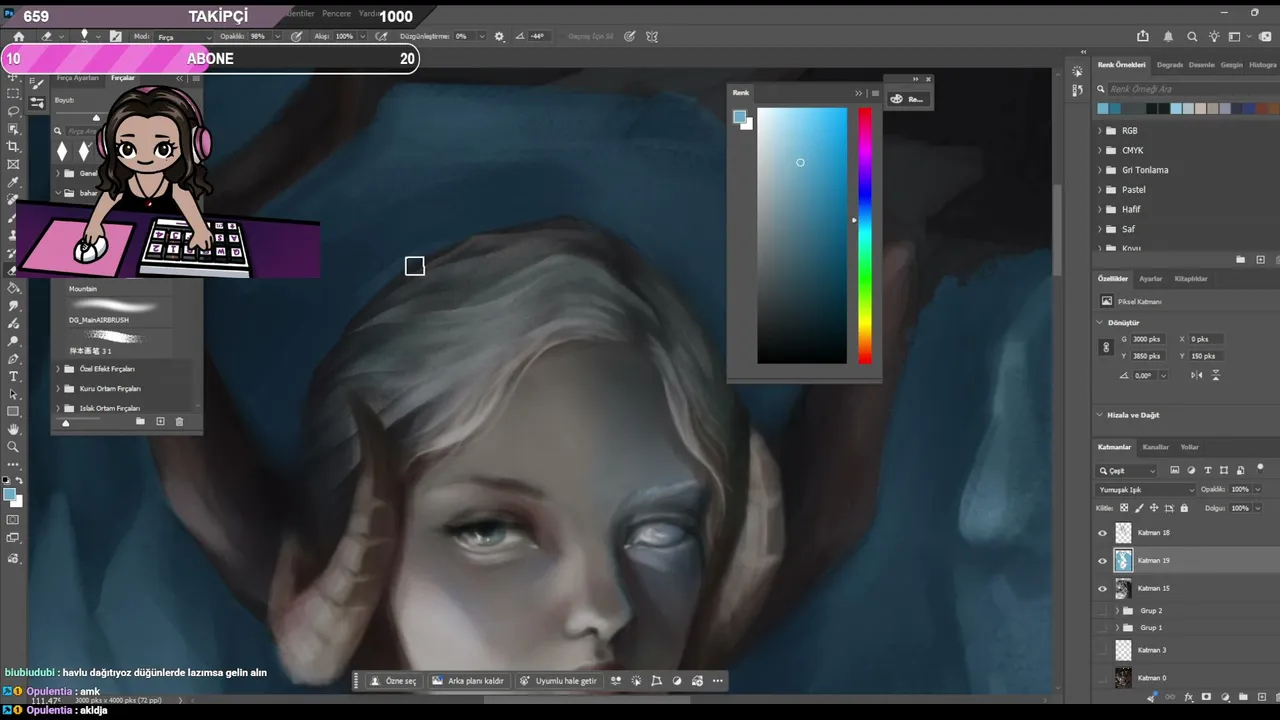This screenshot has height=720, width=1280.
Task: Click the symmetry butterfly icon
Action: [x=652, y=36]
